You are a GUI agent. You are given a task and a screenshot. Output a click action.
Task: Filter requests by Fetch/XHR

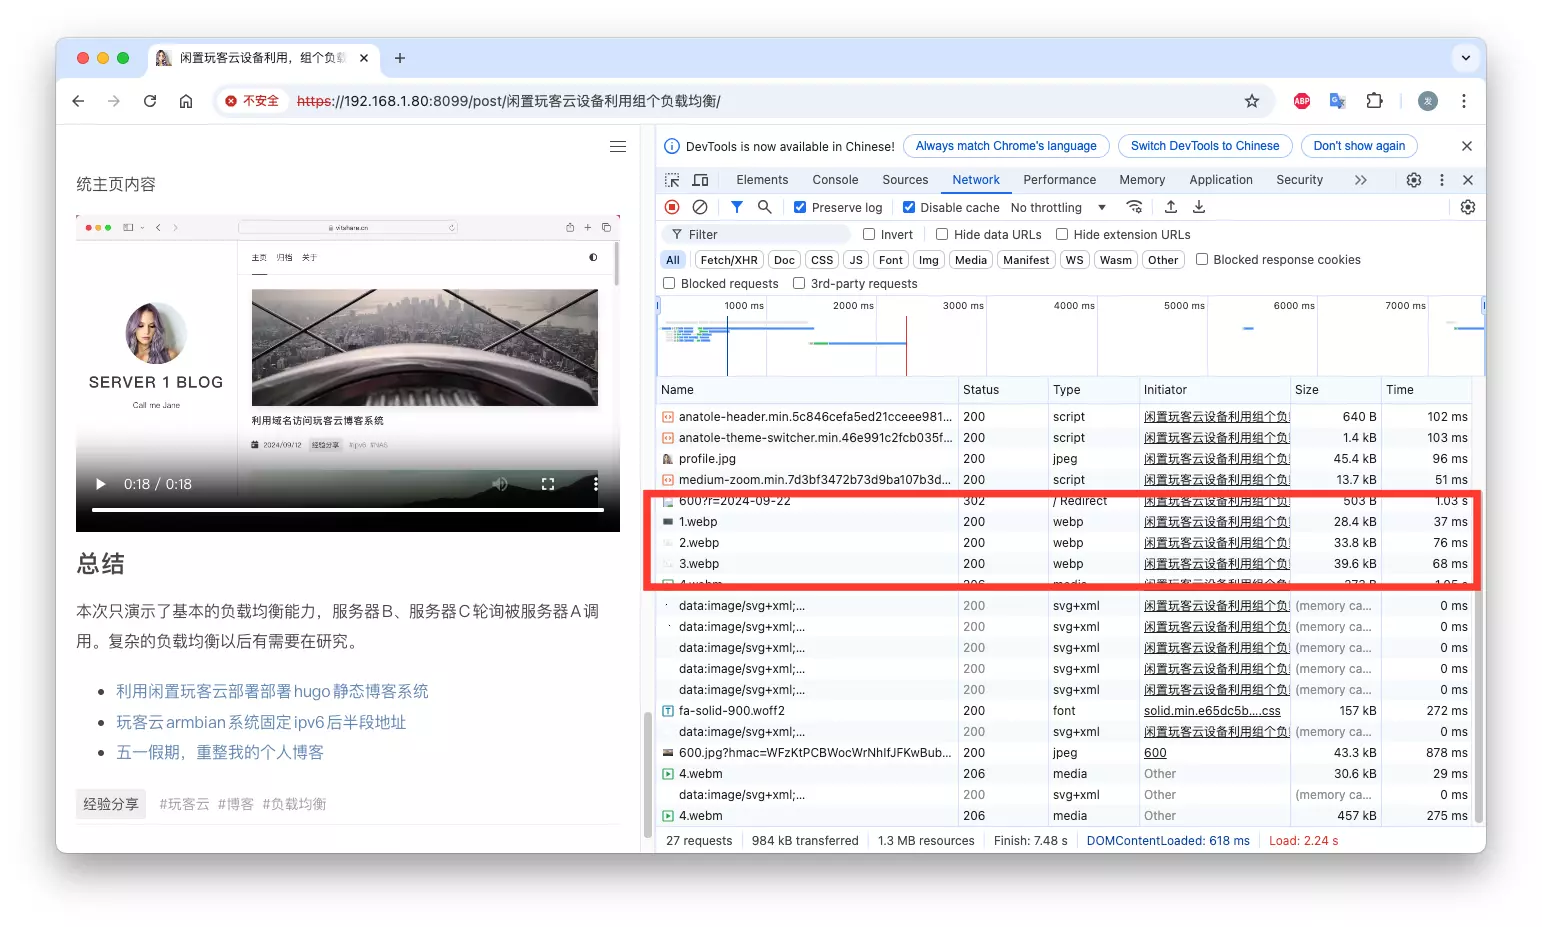(x=729, y=260)
